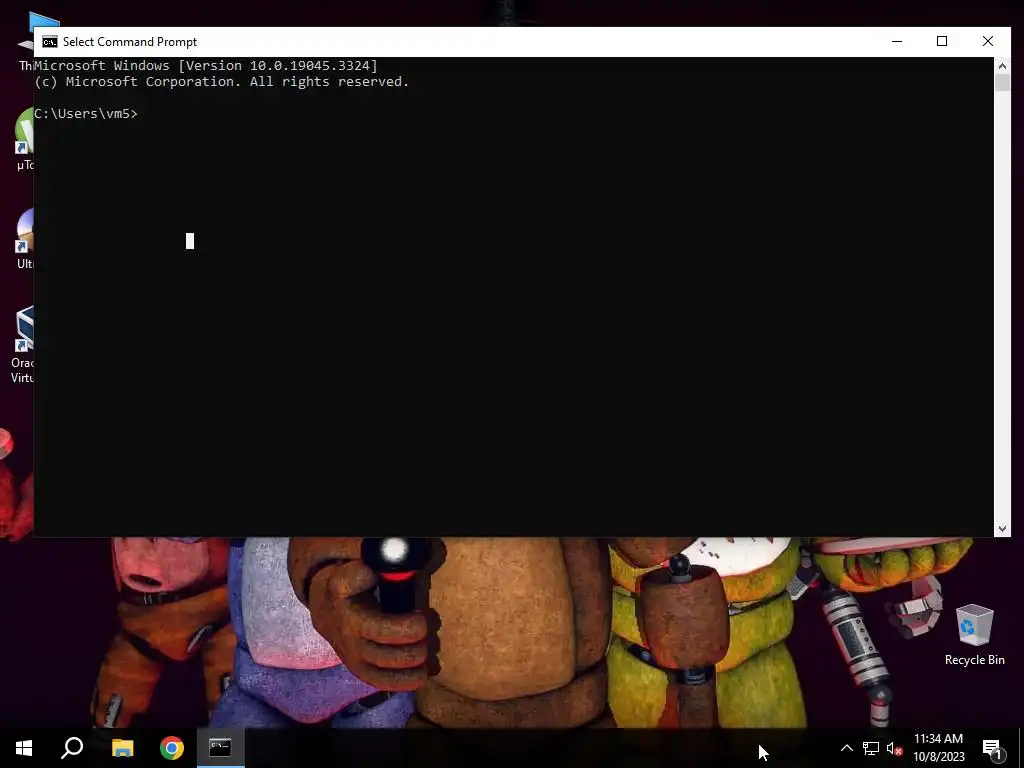Viewport: 1024px width, 768px height.
Task: Open the network status tray icon
Action: point(871,748)
